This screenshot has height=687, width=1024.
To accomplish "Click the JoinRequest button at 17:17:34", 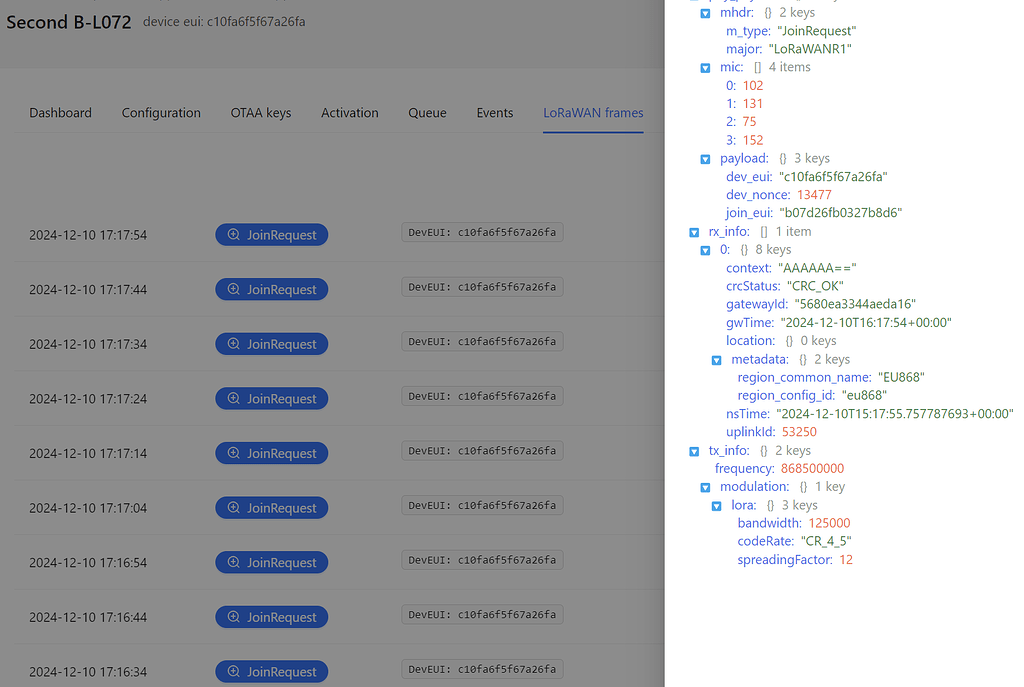I will tap(271, 343).
